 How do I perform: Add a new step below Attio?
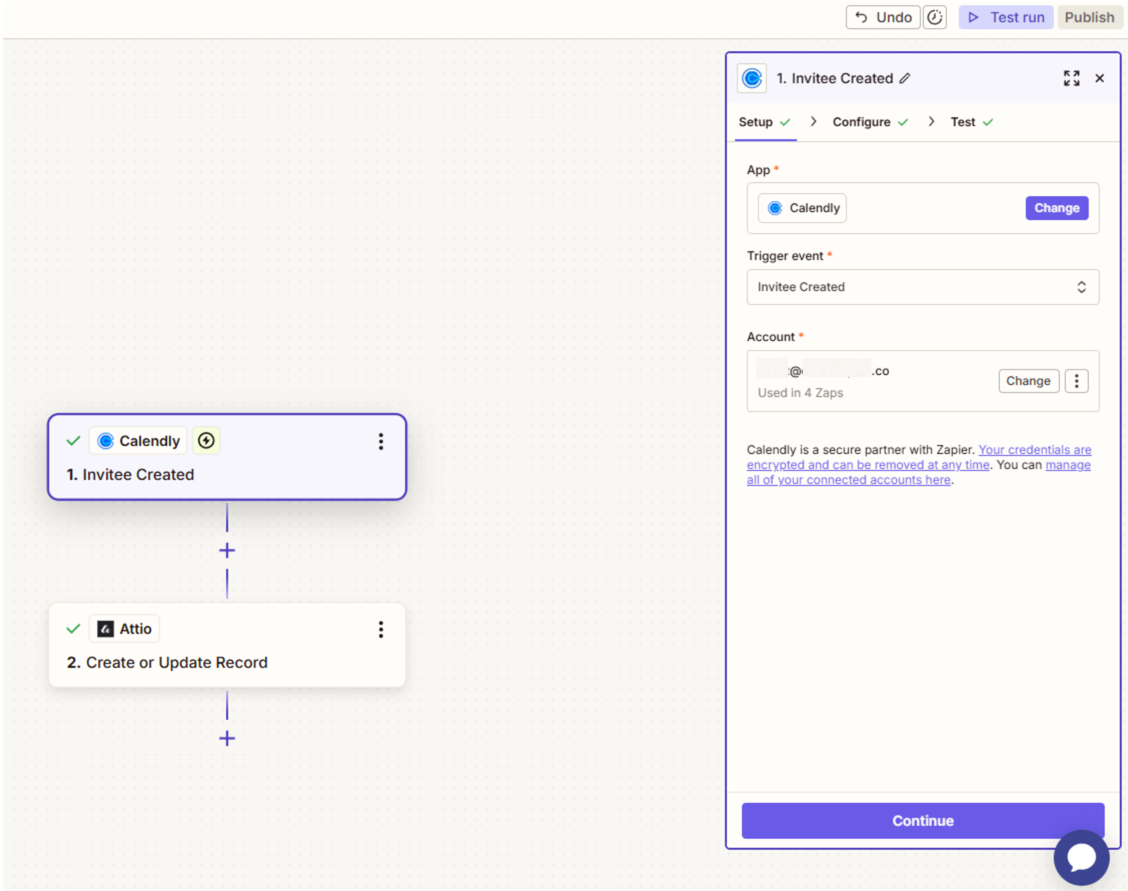point(227,739)
